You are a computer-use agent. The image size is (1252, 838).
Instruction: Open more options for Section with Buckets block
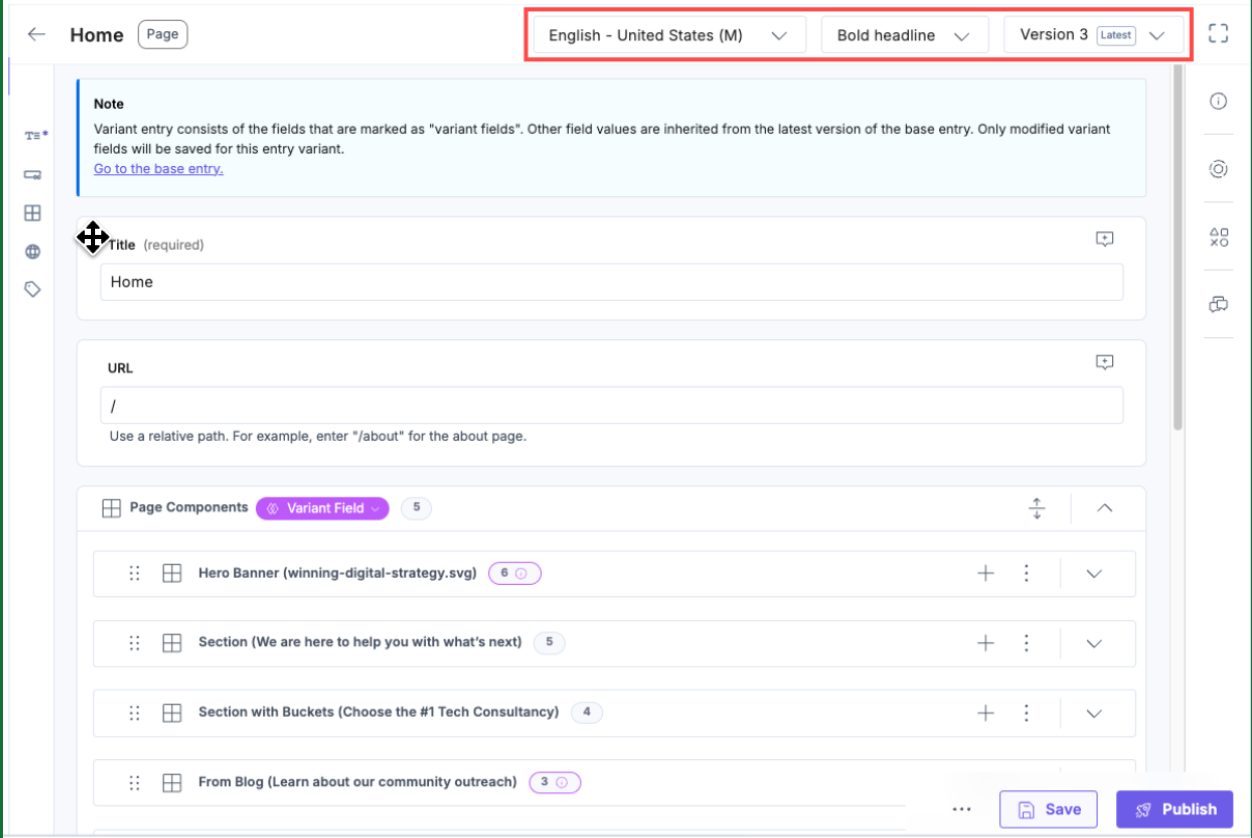click(x=1026, y=713)
